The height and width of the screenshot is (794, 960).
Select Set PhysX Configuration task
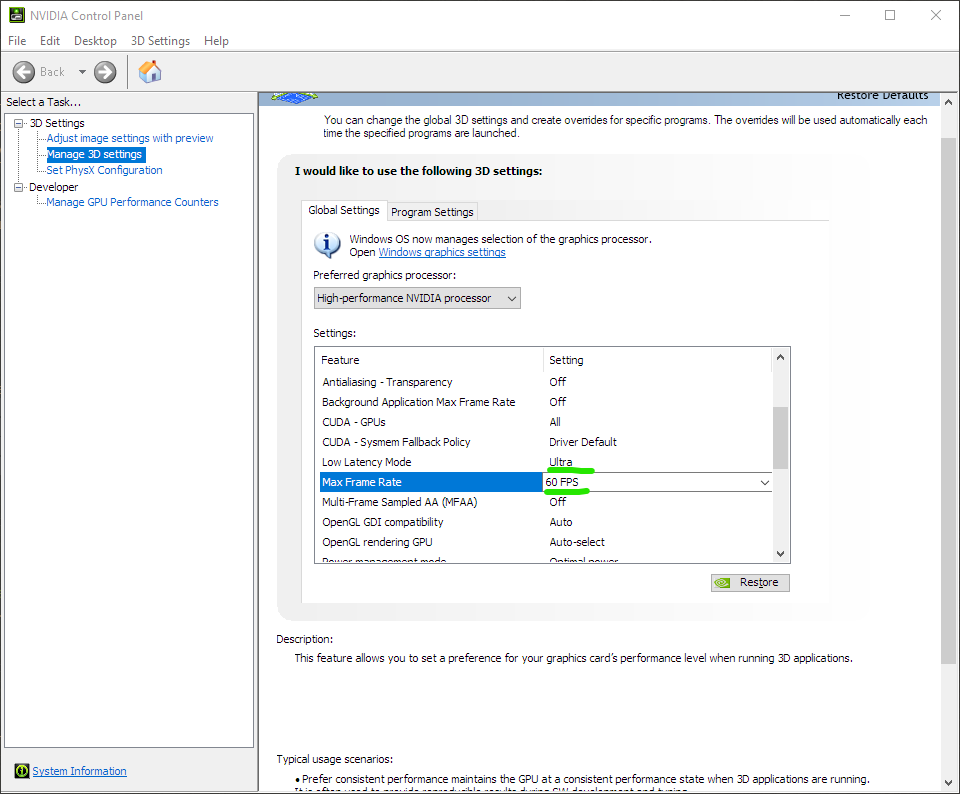tap(104, 170)
